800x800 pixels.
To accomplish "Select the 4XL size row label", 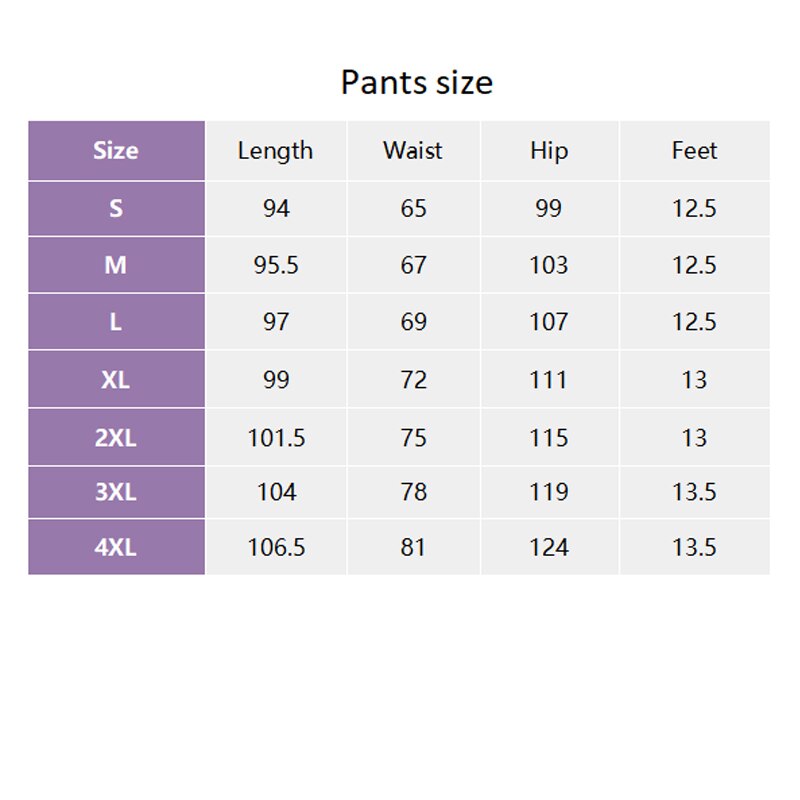I will [x=116, y=547].
